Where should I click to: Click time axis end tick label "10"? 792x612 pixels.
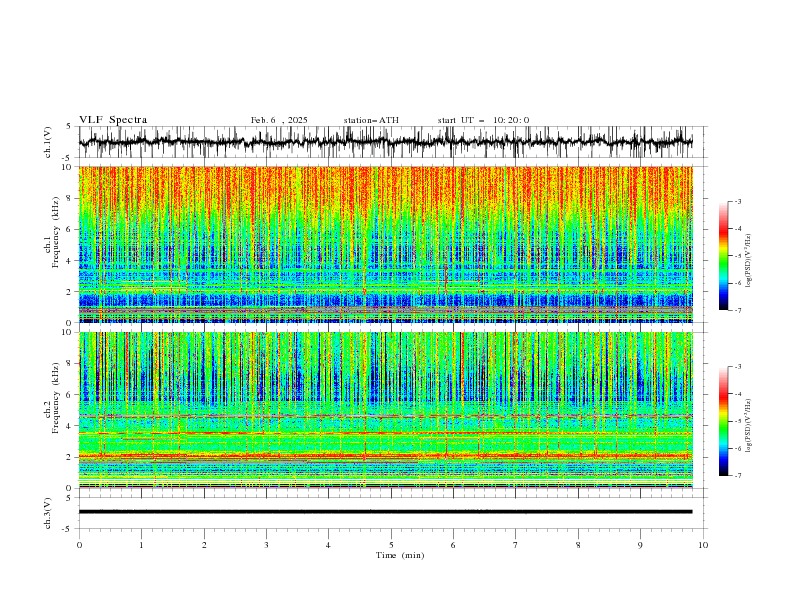coord(703,545)
